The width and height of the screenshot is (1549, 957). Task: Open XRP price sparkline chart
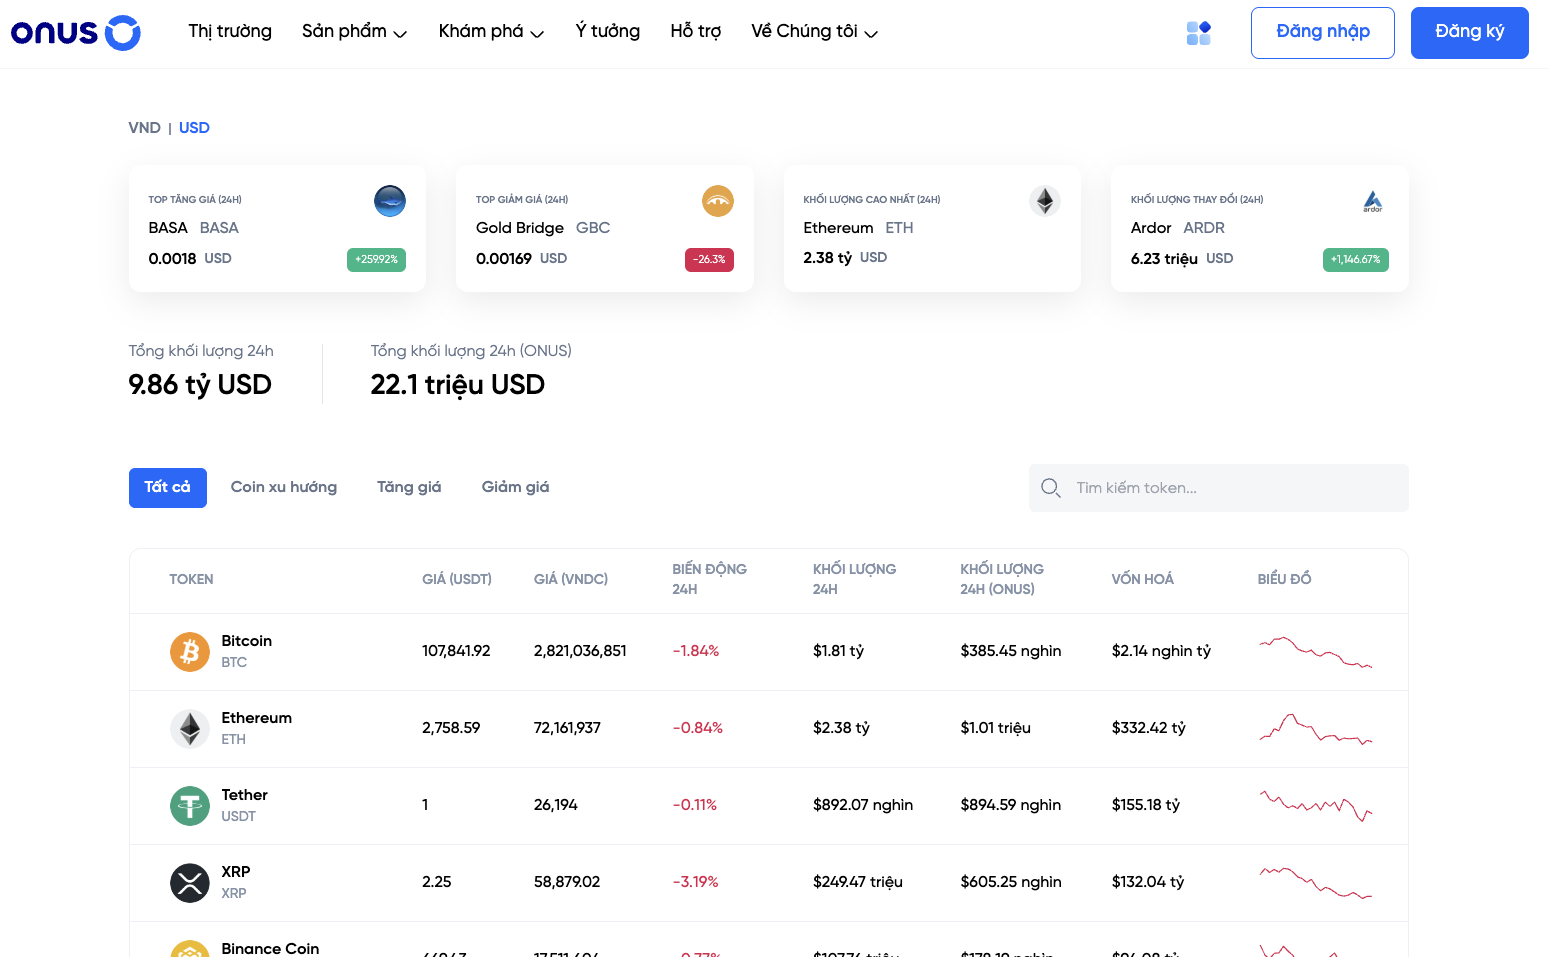click(x=1315, y=883)
